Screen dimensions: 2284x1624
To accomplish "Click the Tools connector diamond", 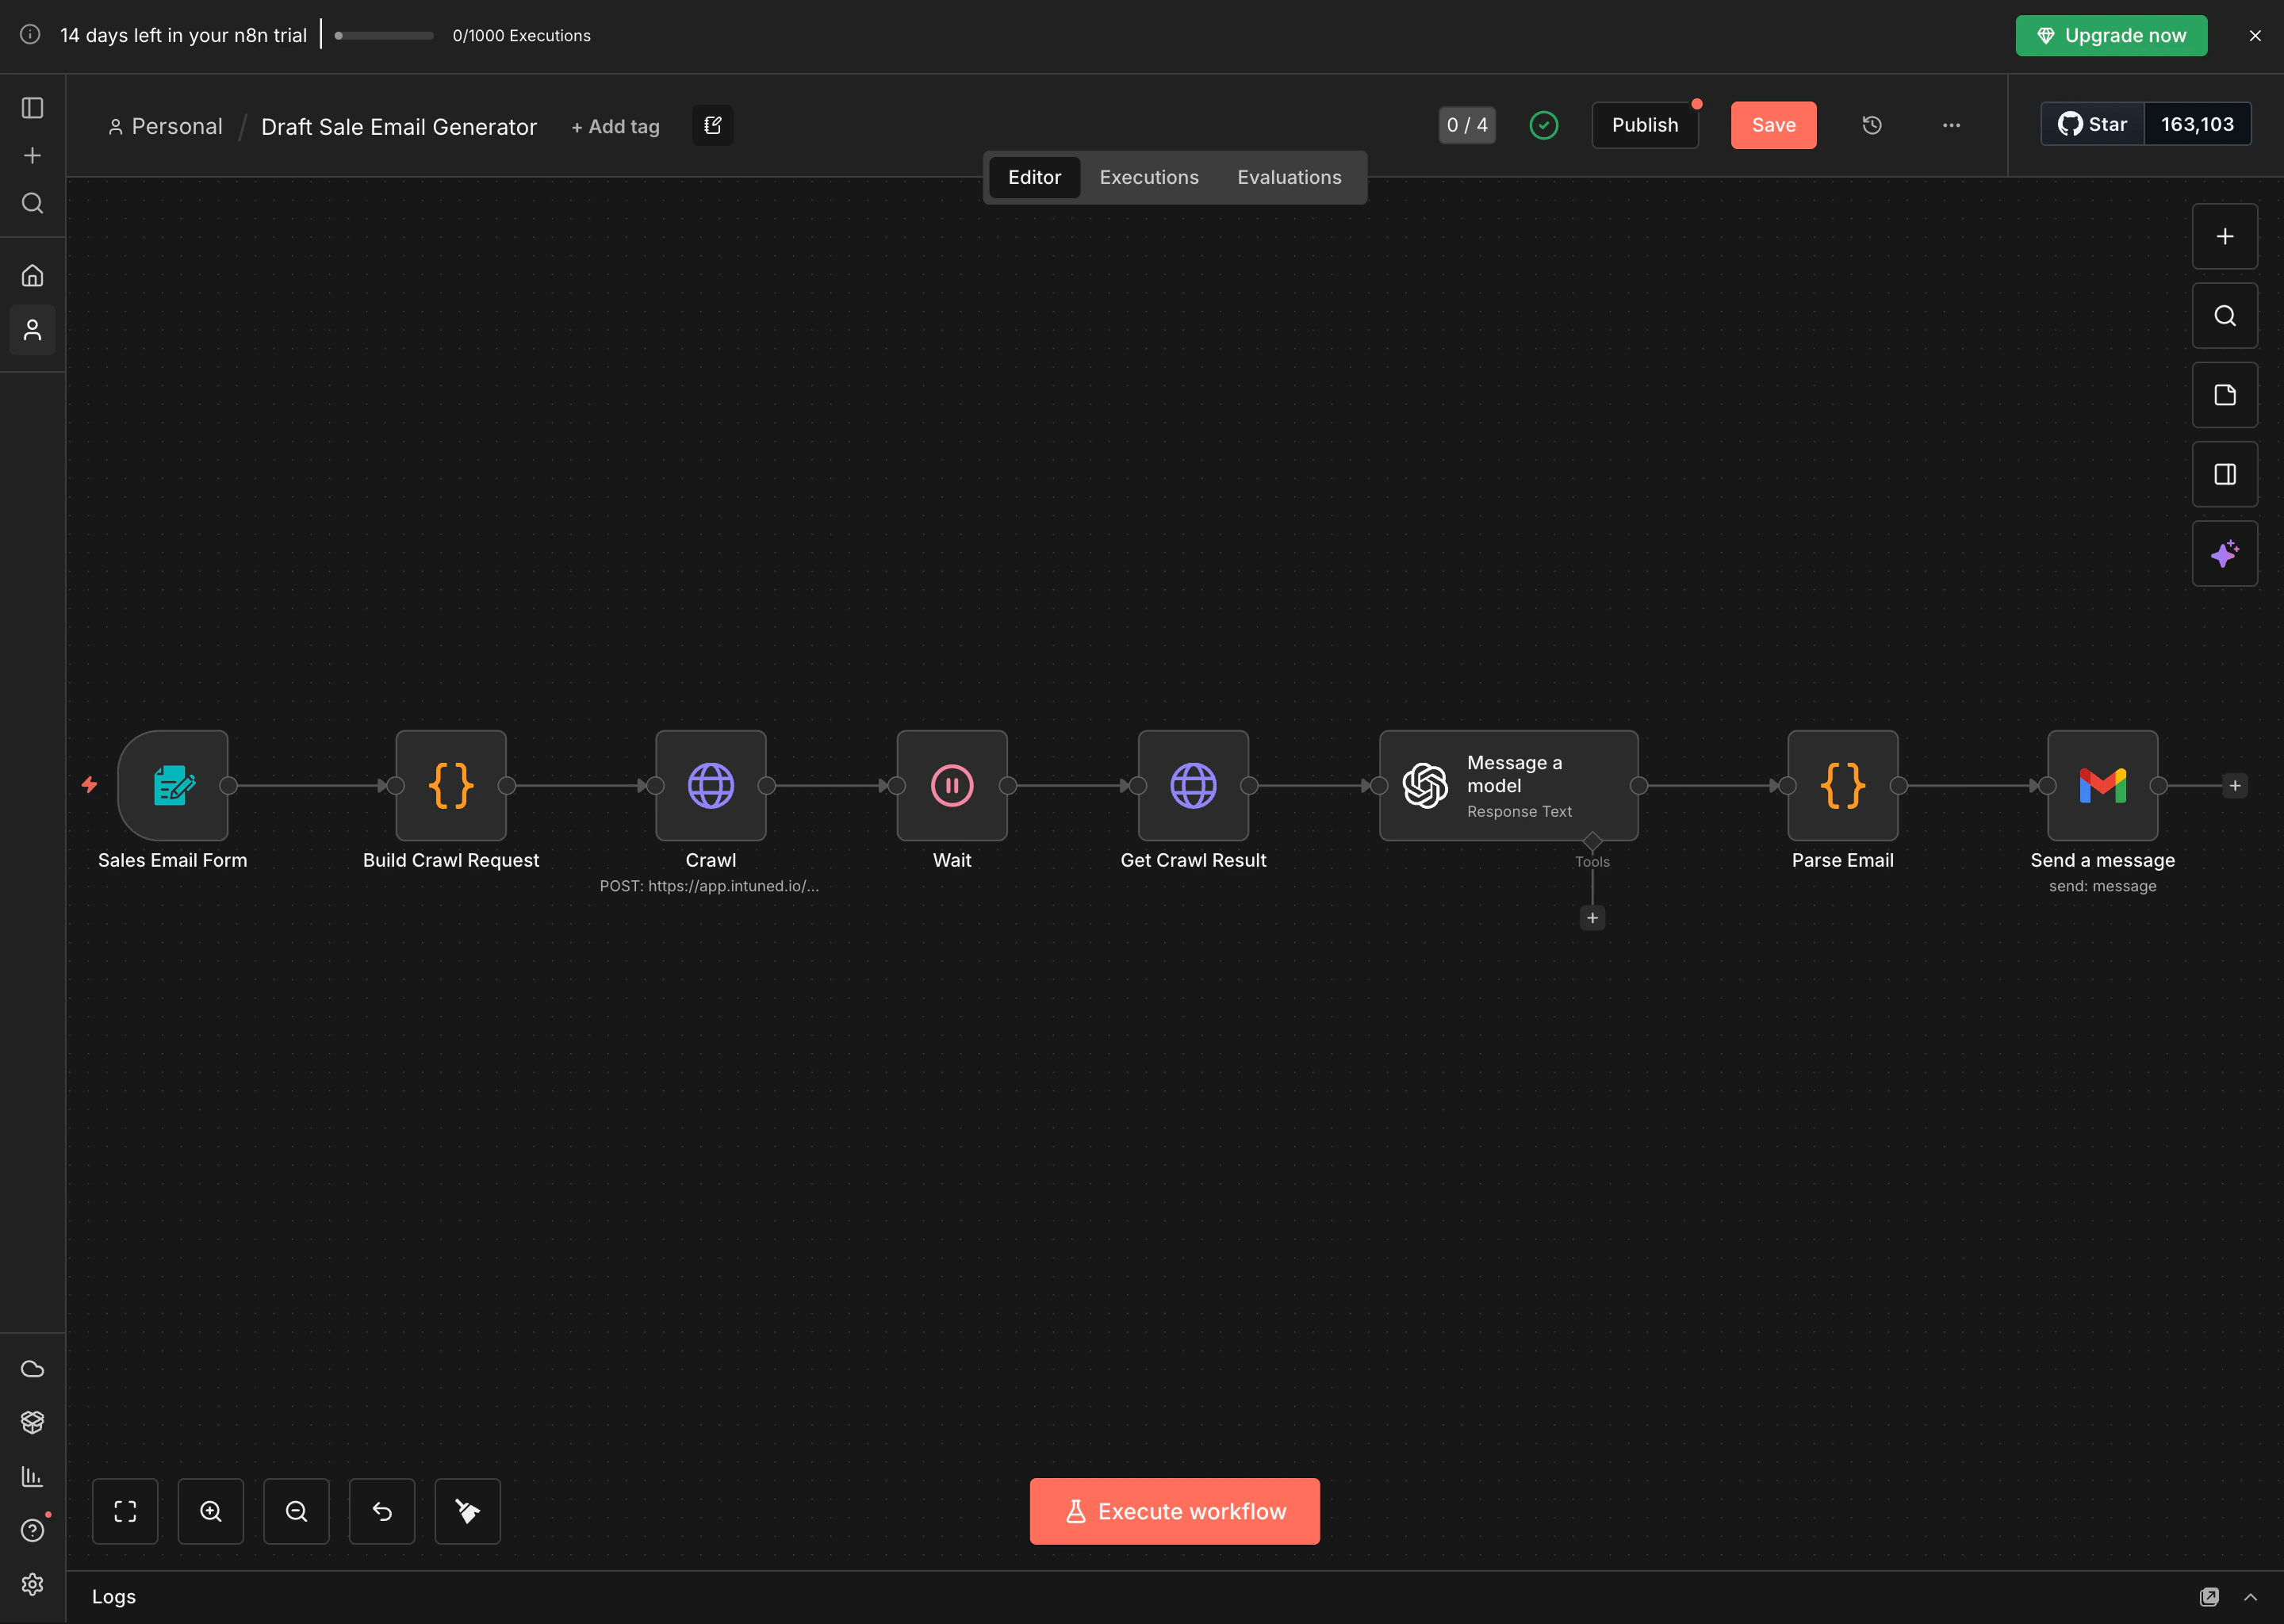I will point(1592,841).
